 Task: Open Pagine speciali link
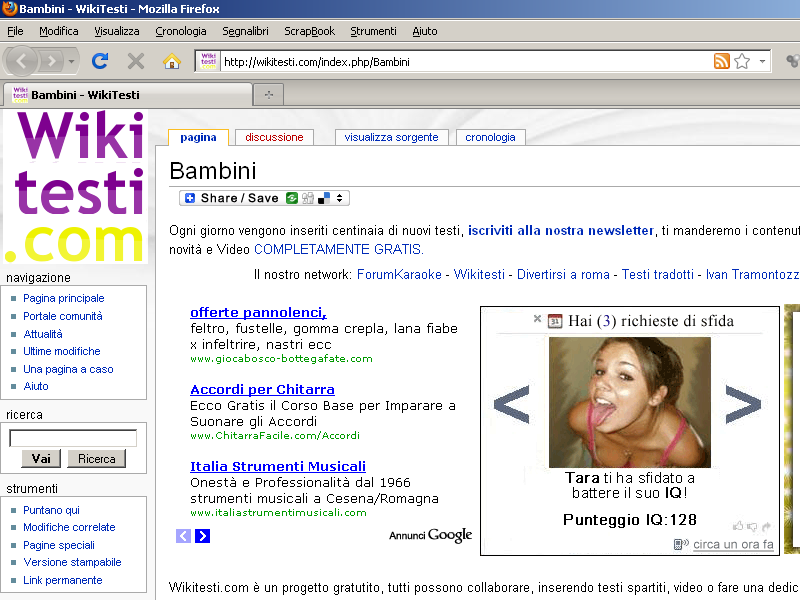(59, 545)
